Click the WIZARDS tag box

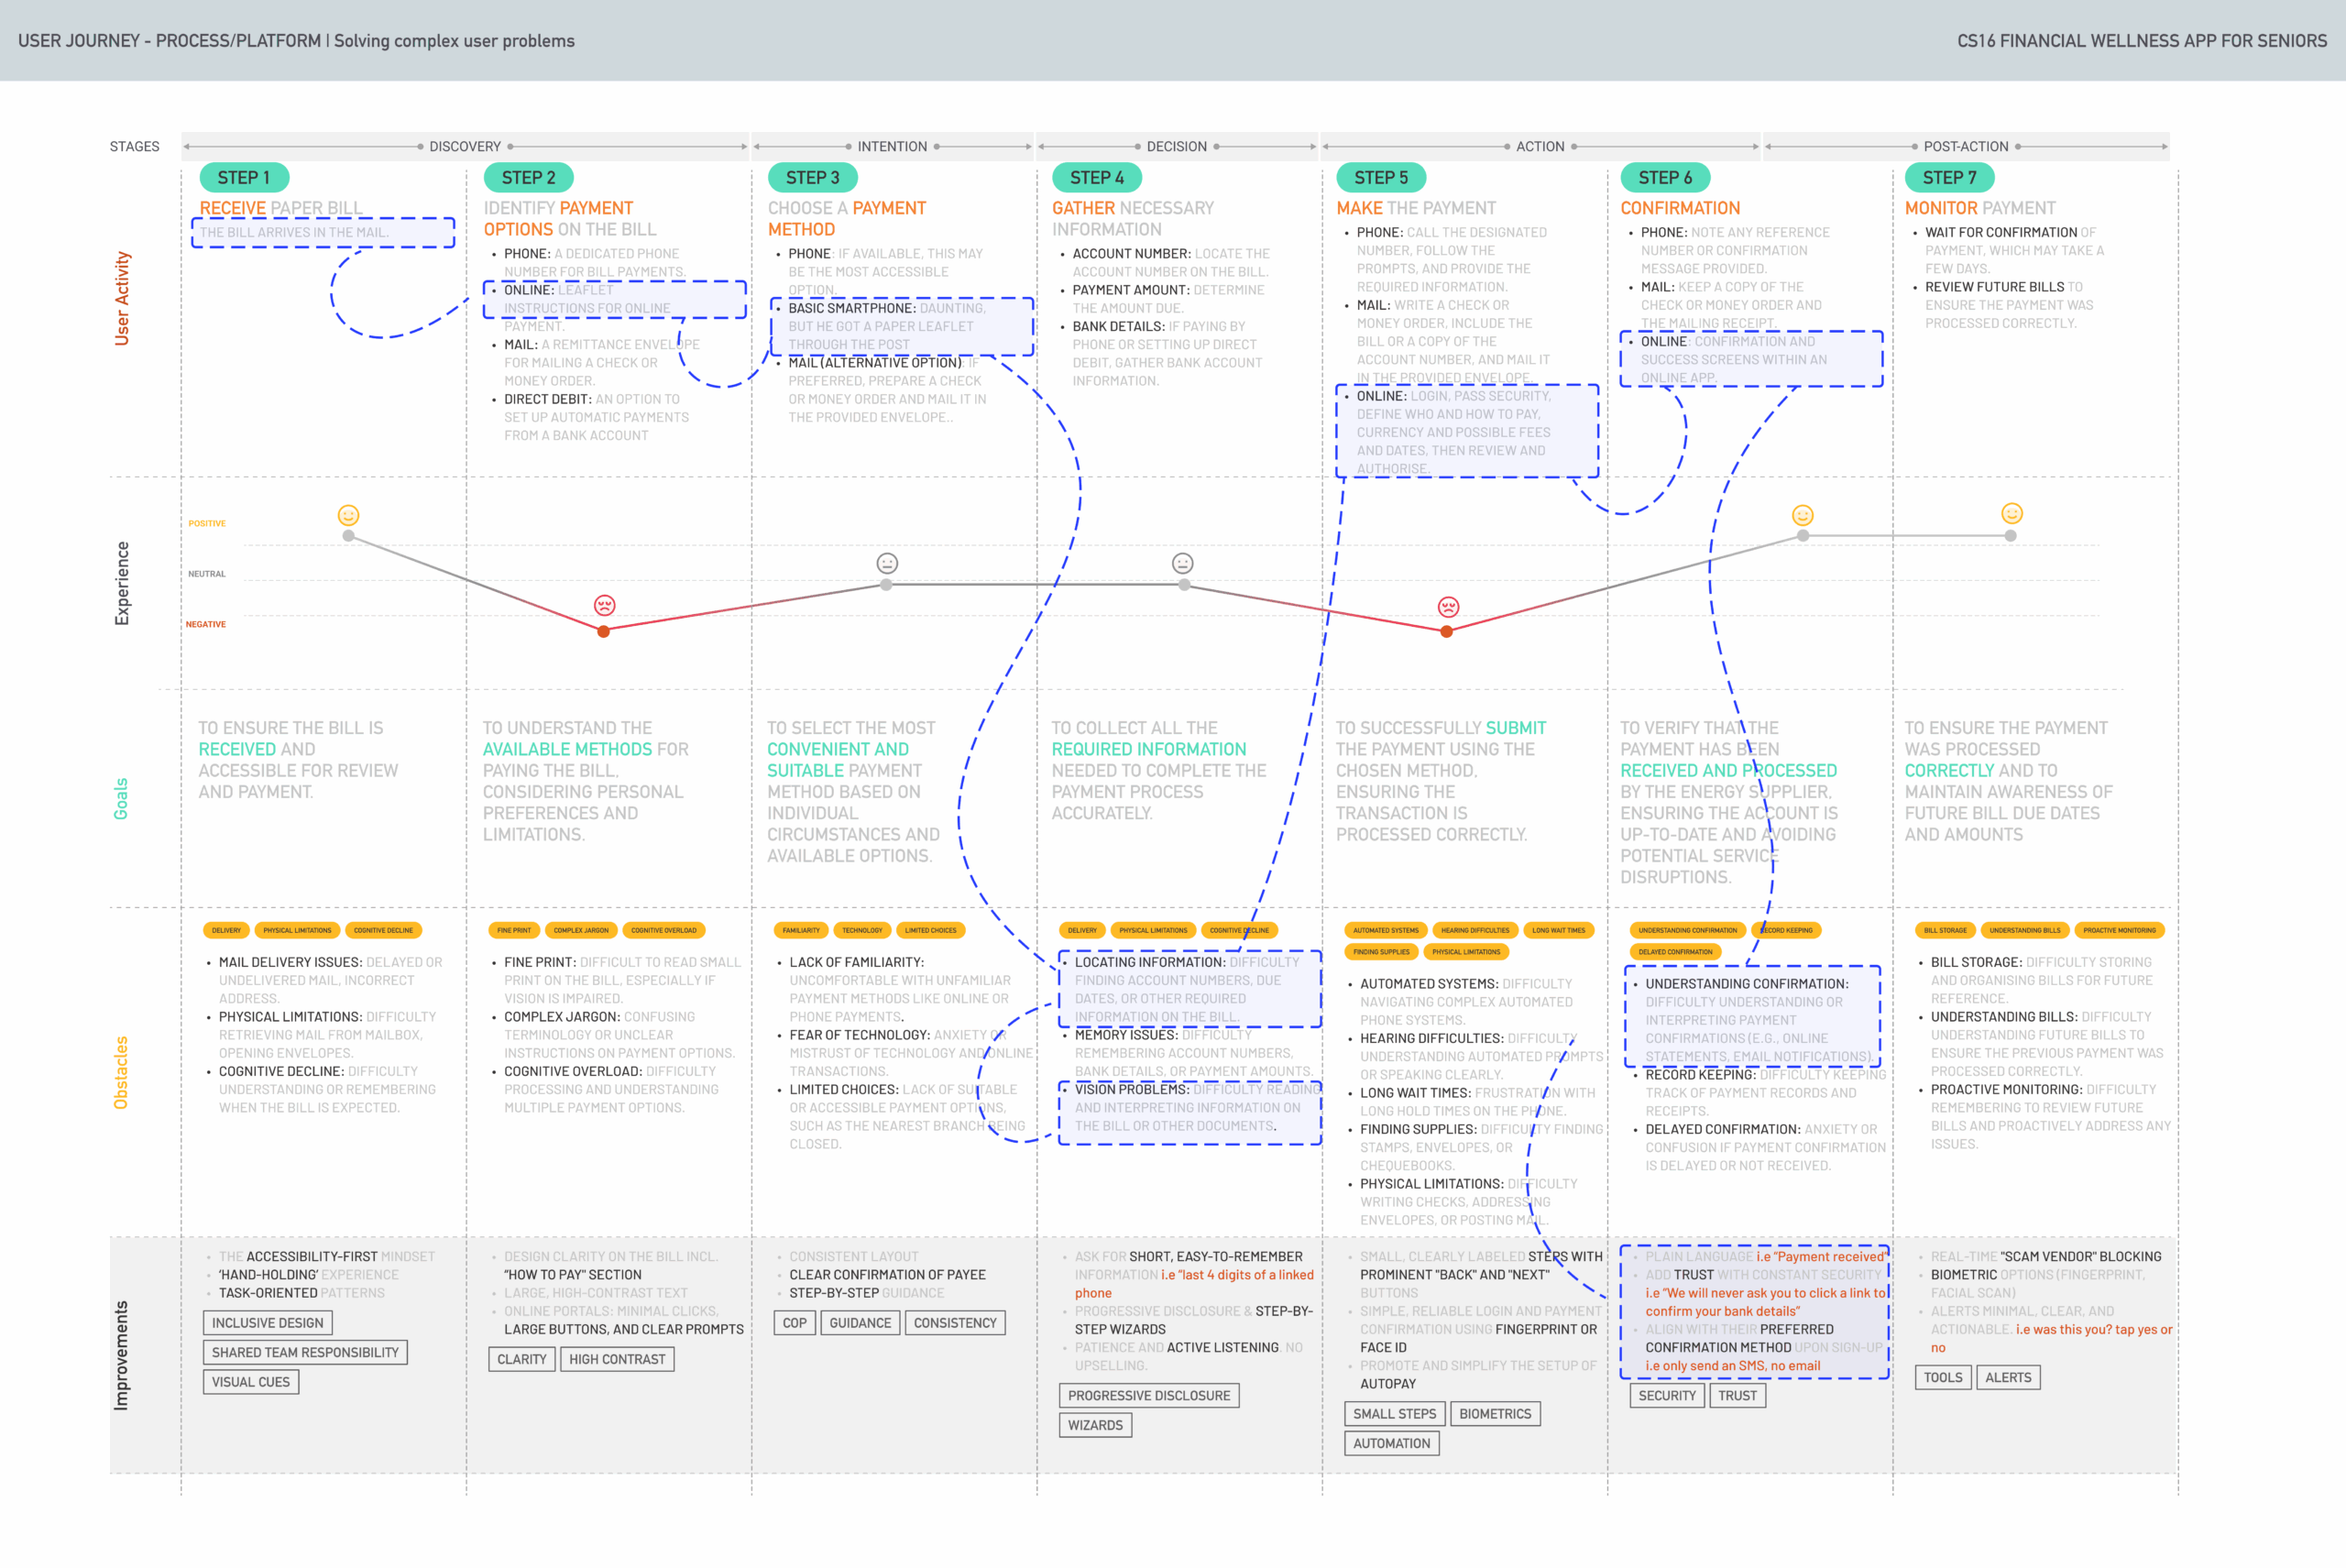pyautogui.click(x=1095, y=1425)
